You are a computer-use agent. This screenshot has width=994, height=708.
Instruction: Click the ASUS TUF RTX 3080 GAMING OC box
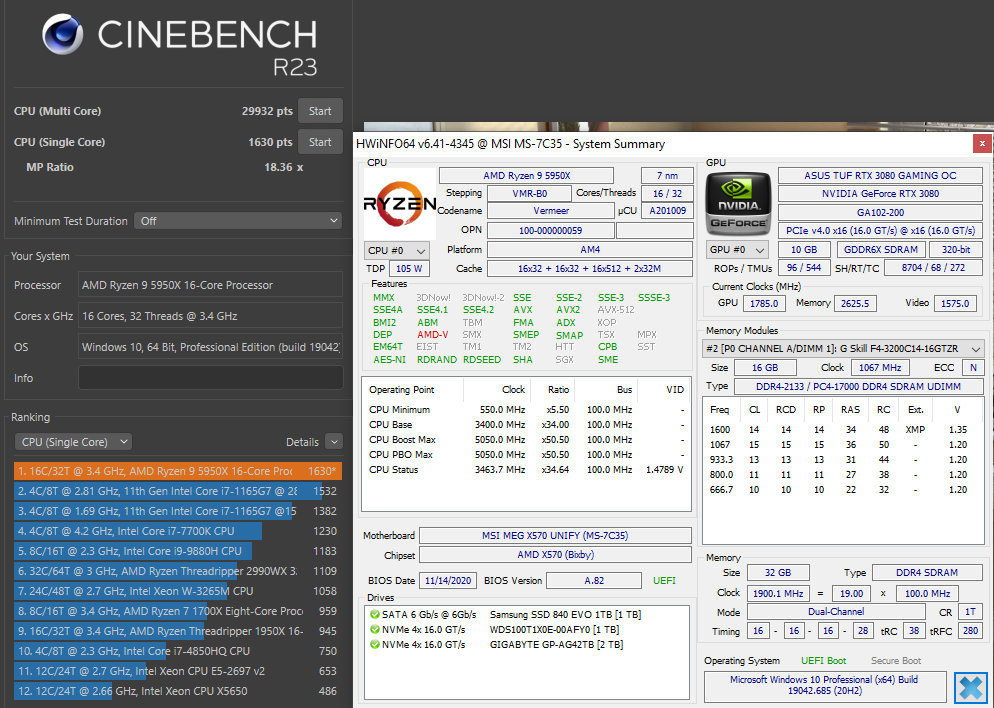coord(880,176)
